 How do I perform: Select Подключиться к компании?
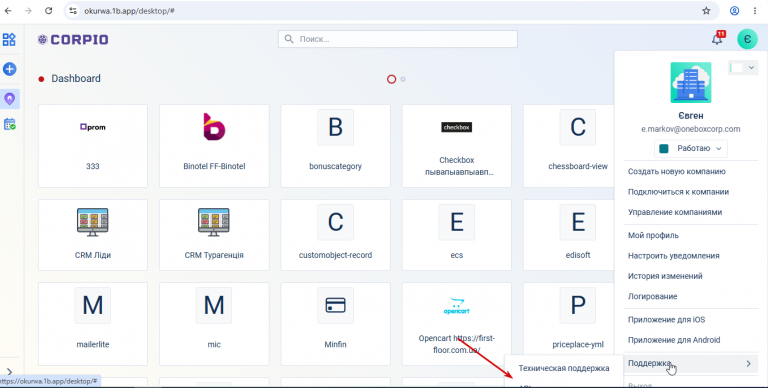(678, 192)
